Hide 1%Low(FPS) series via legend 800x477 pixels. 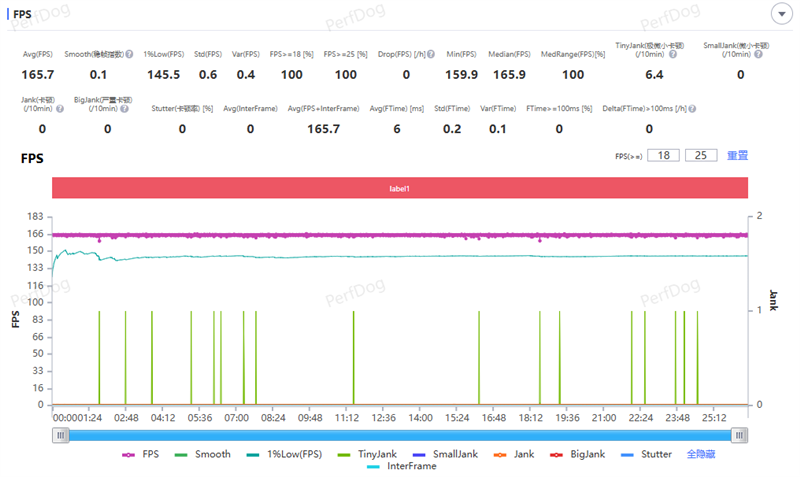click(284, 454)
